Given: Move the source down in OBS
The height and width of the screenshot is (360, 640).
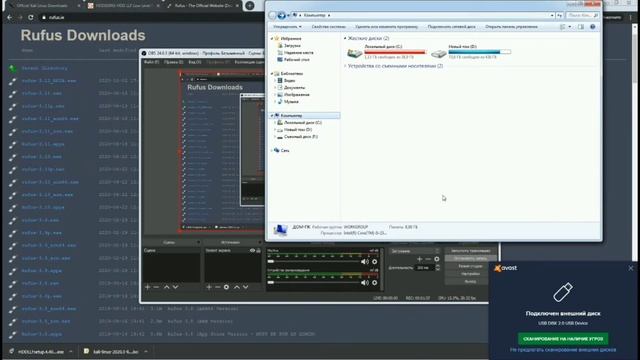Looking at the screenshot, I should point(246,287).
